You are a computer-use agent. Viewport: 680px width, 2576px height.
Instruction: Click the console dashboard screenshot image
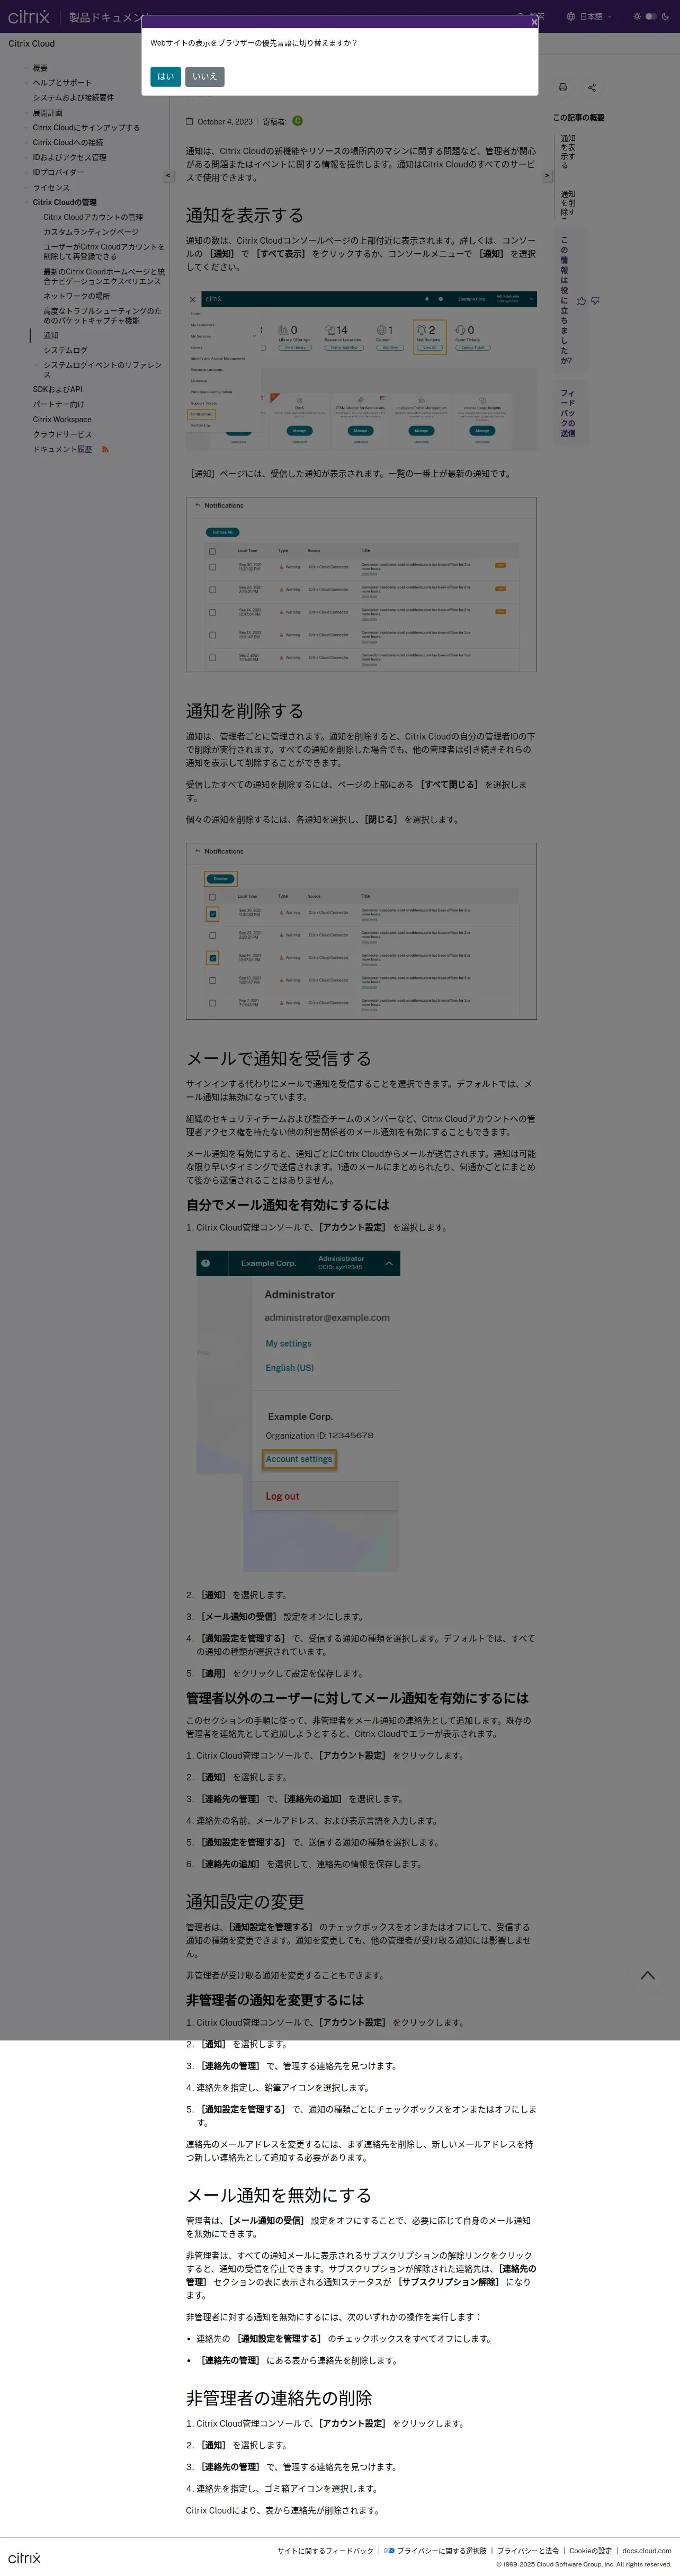(x=361, y=370)
